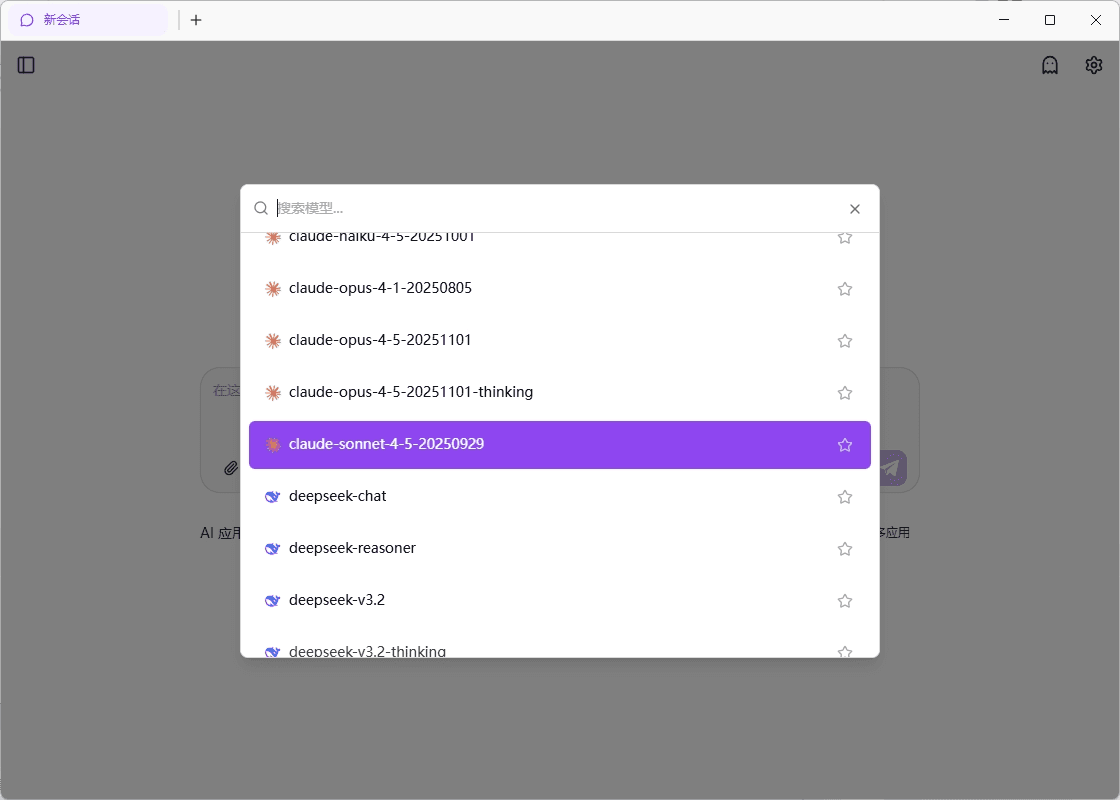Image resolution: width=1120 pixels, height=800 pixels.
Task: Click the paperclip attachment icon
Action: coord(230,468)
